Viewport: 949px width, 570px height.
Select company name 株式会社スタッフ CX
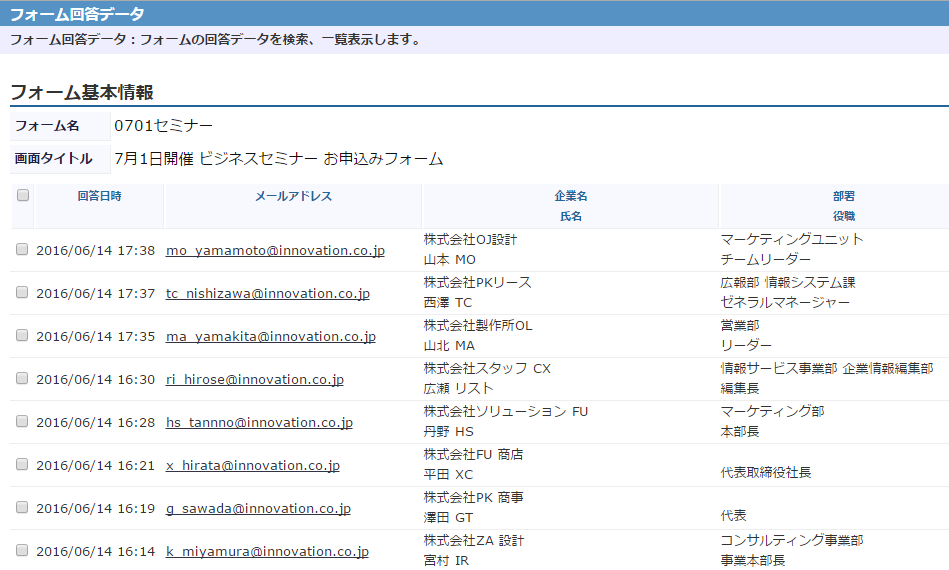coord(487,369)
